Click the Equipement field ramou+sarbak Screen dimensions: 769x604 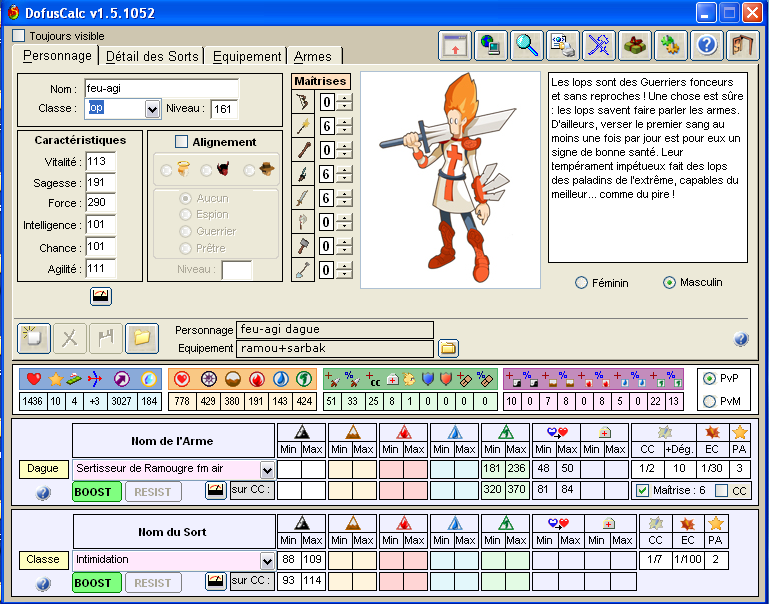tap(335, 349)
